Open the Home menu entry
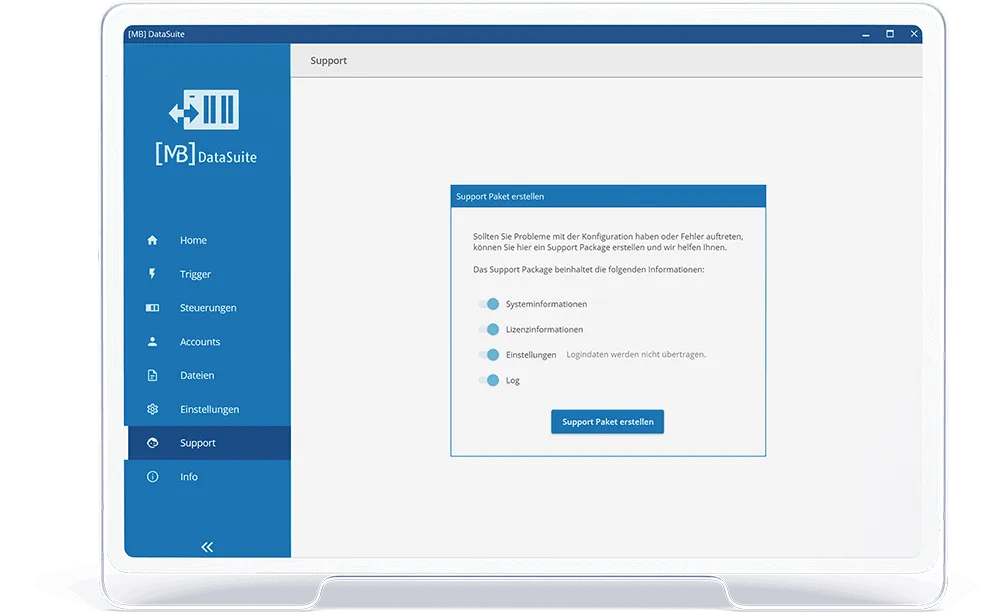1000x612 pixels. [208, 240]
